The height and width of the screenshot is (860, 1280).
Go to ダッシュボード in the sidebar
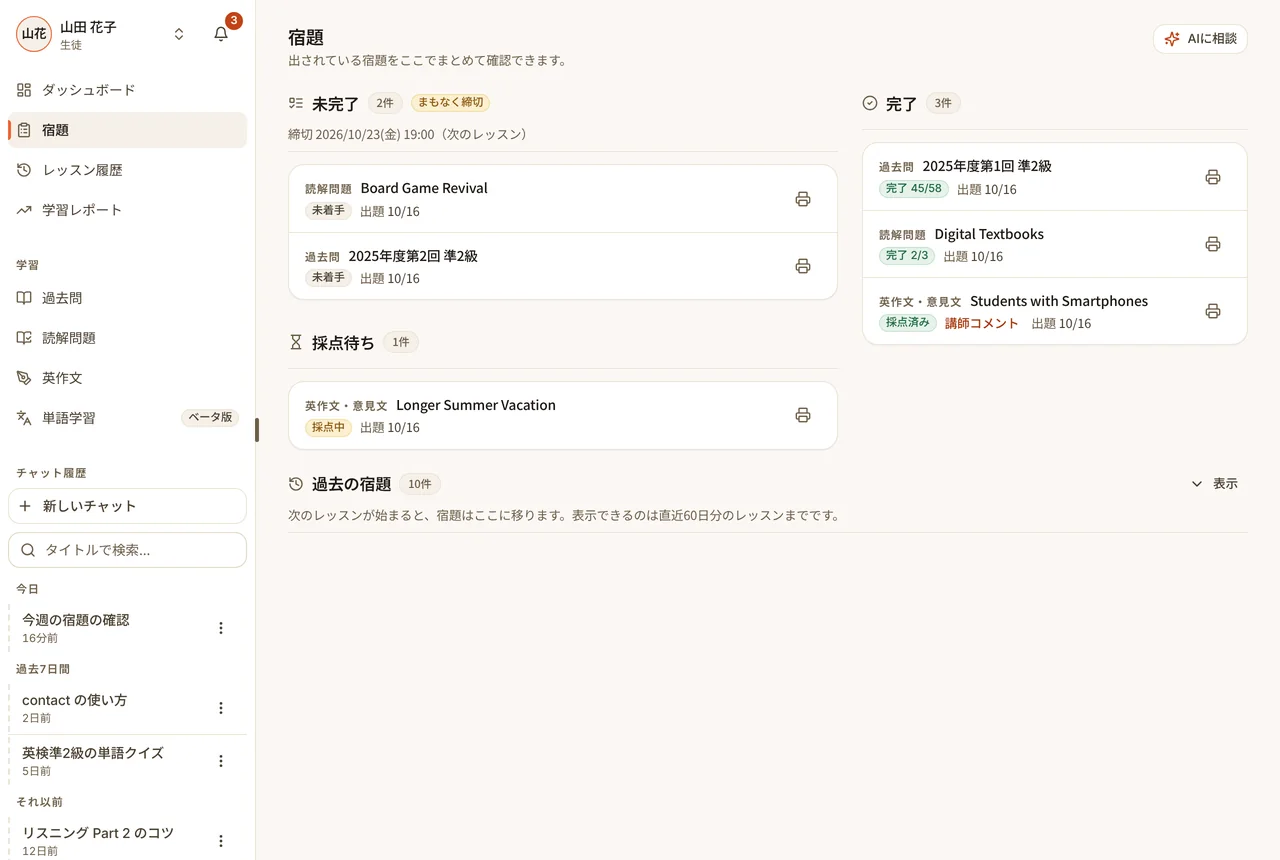pyautogui.click(x=127, y=90)
